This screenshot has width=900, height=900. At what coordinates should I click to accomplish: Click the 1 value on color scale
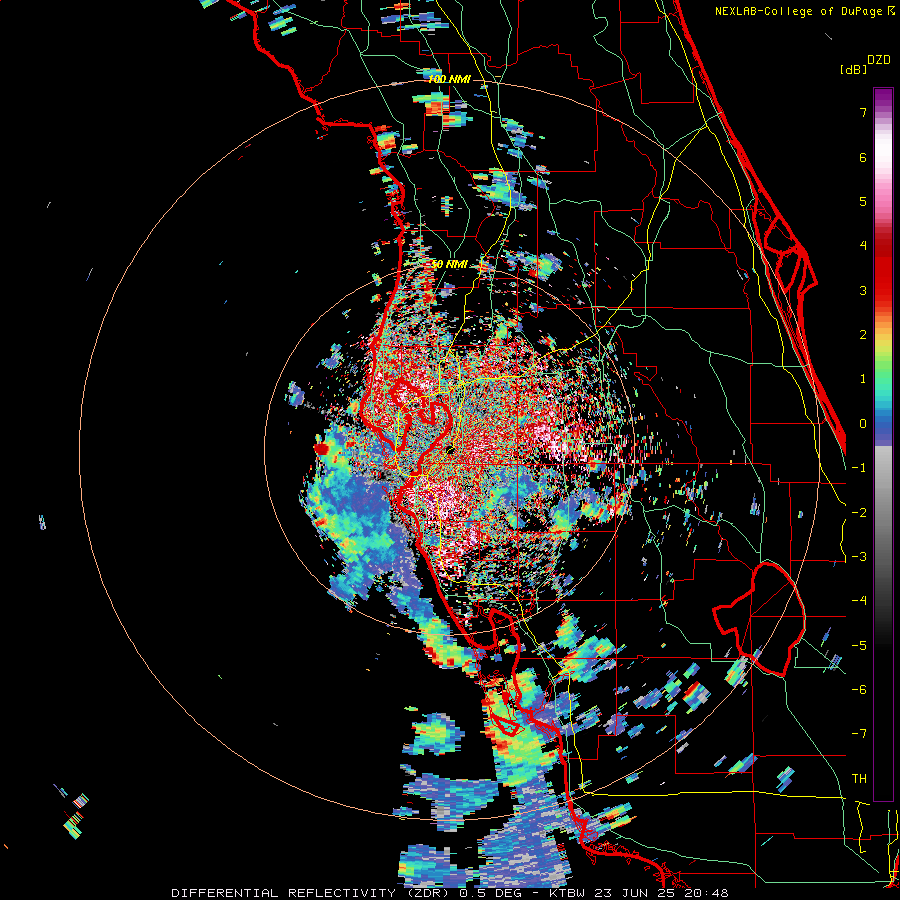pos(863,379)
